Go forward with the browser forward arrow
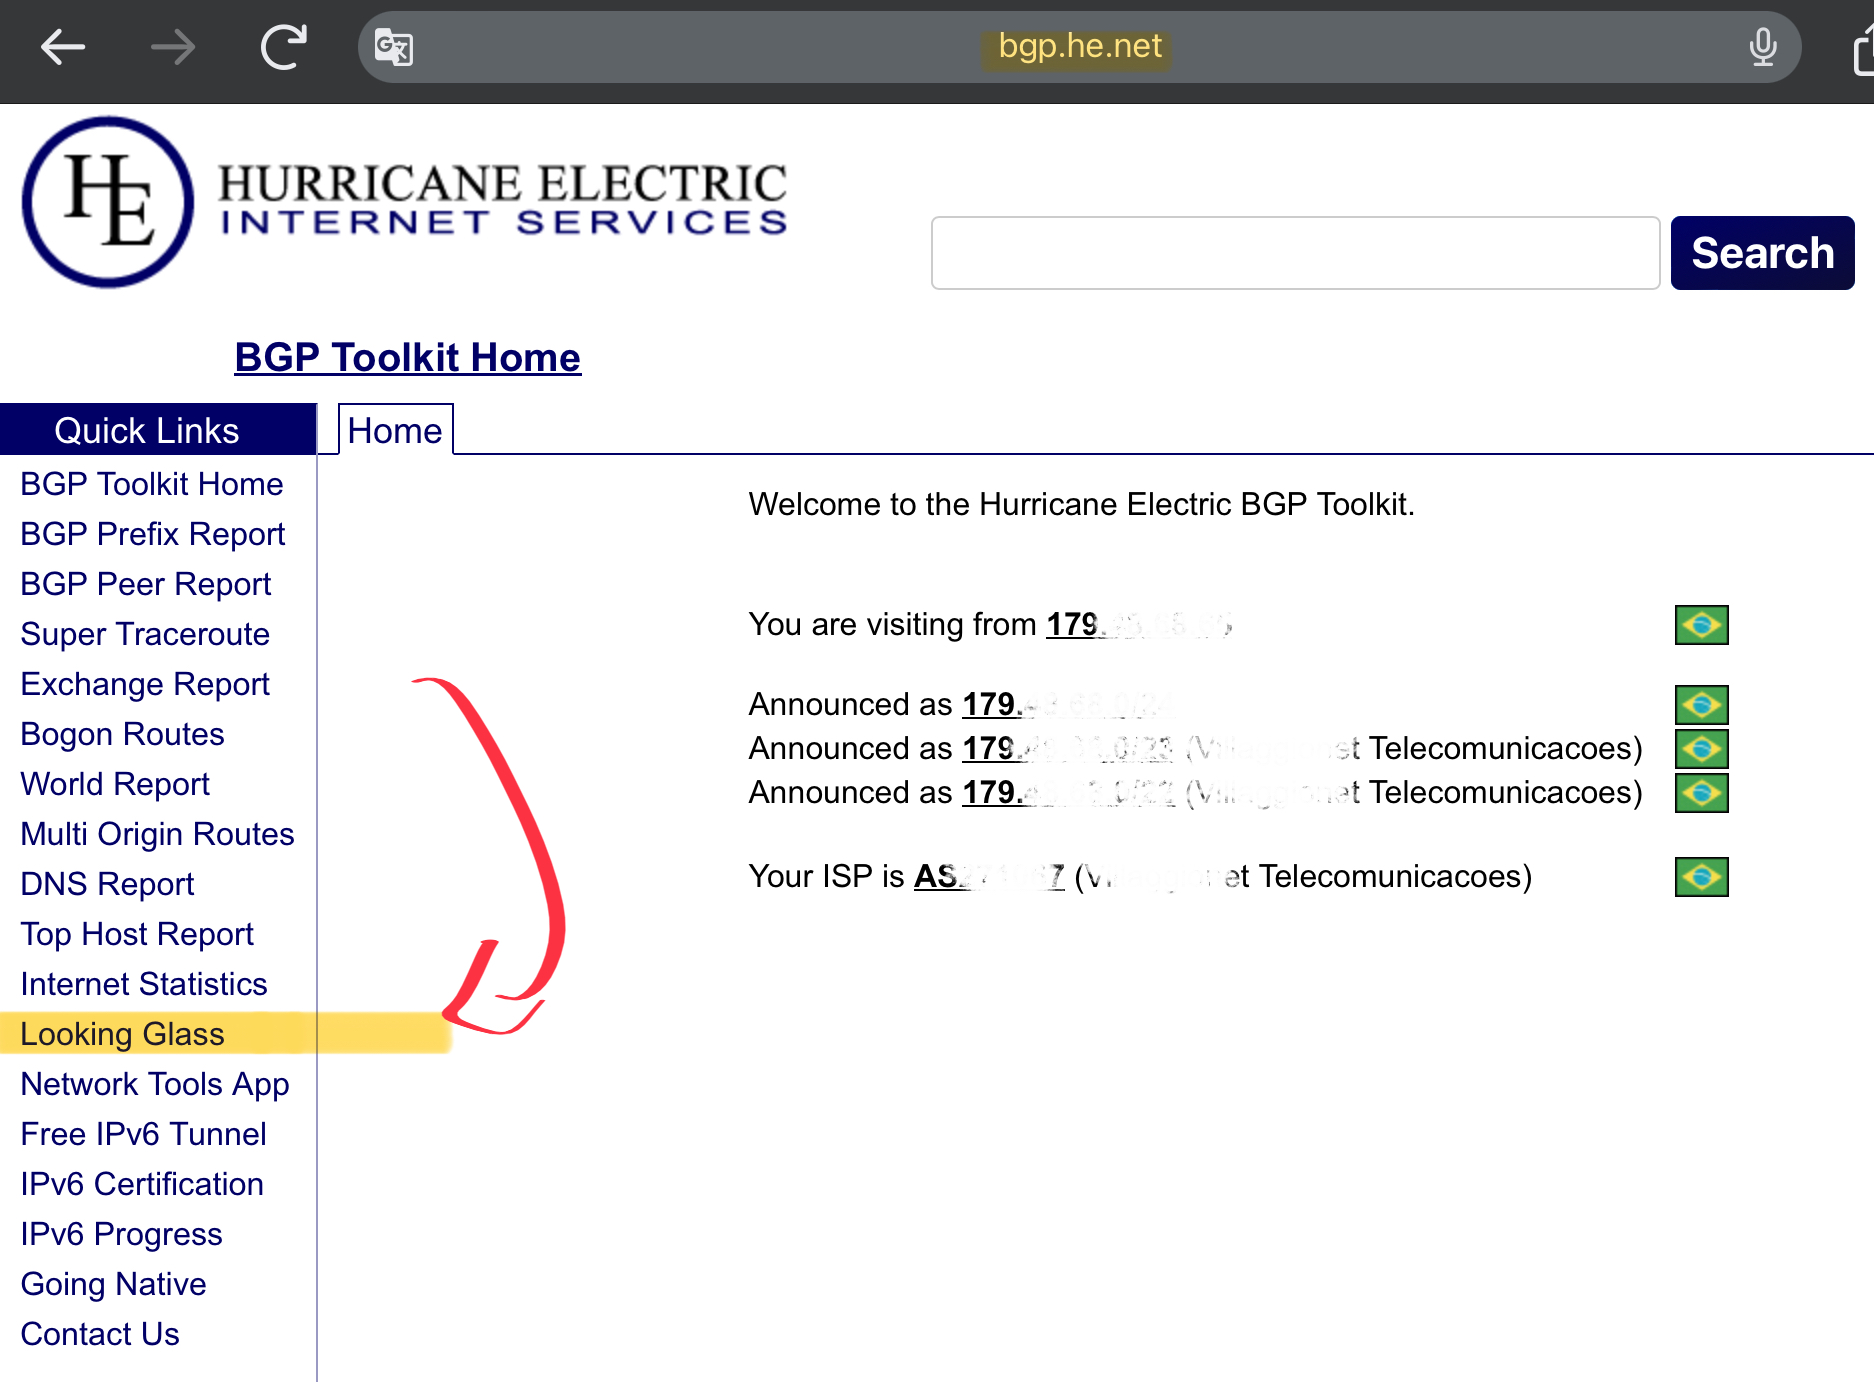Image resolution: width=1874 pixels, height=1382 pixels. (173, 47)
